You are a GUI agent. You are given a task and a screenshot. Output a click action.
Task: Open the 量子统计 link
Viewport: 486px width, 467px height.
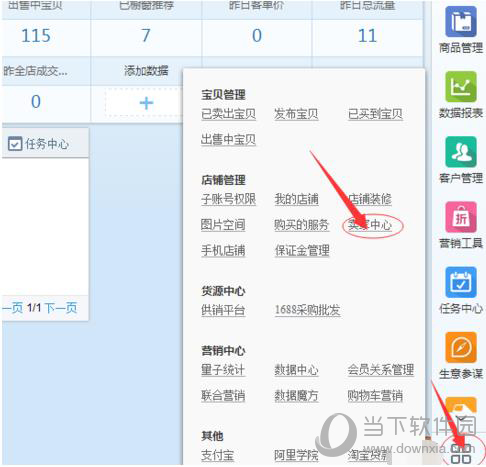[x=223, y=370]
